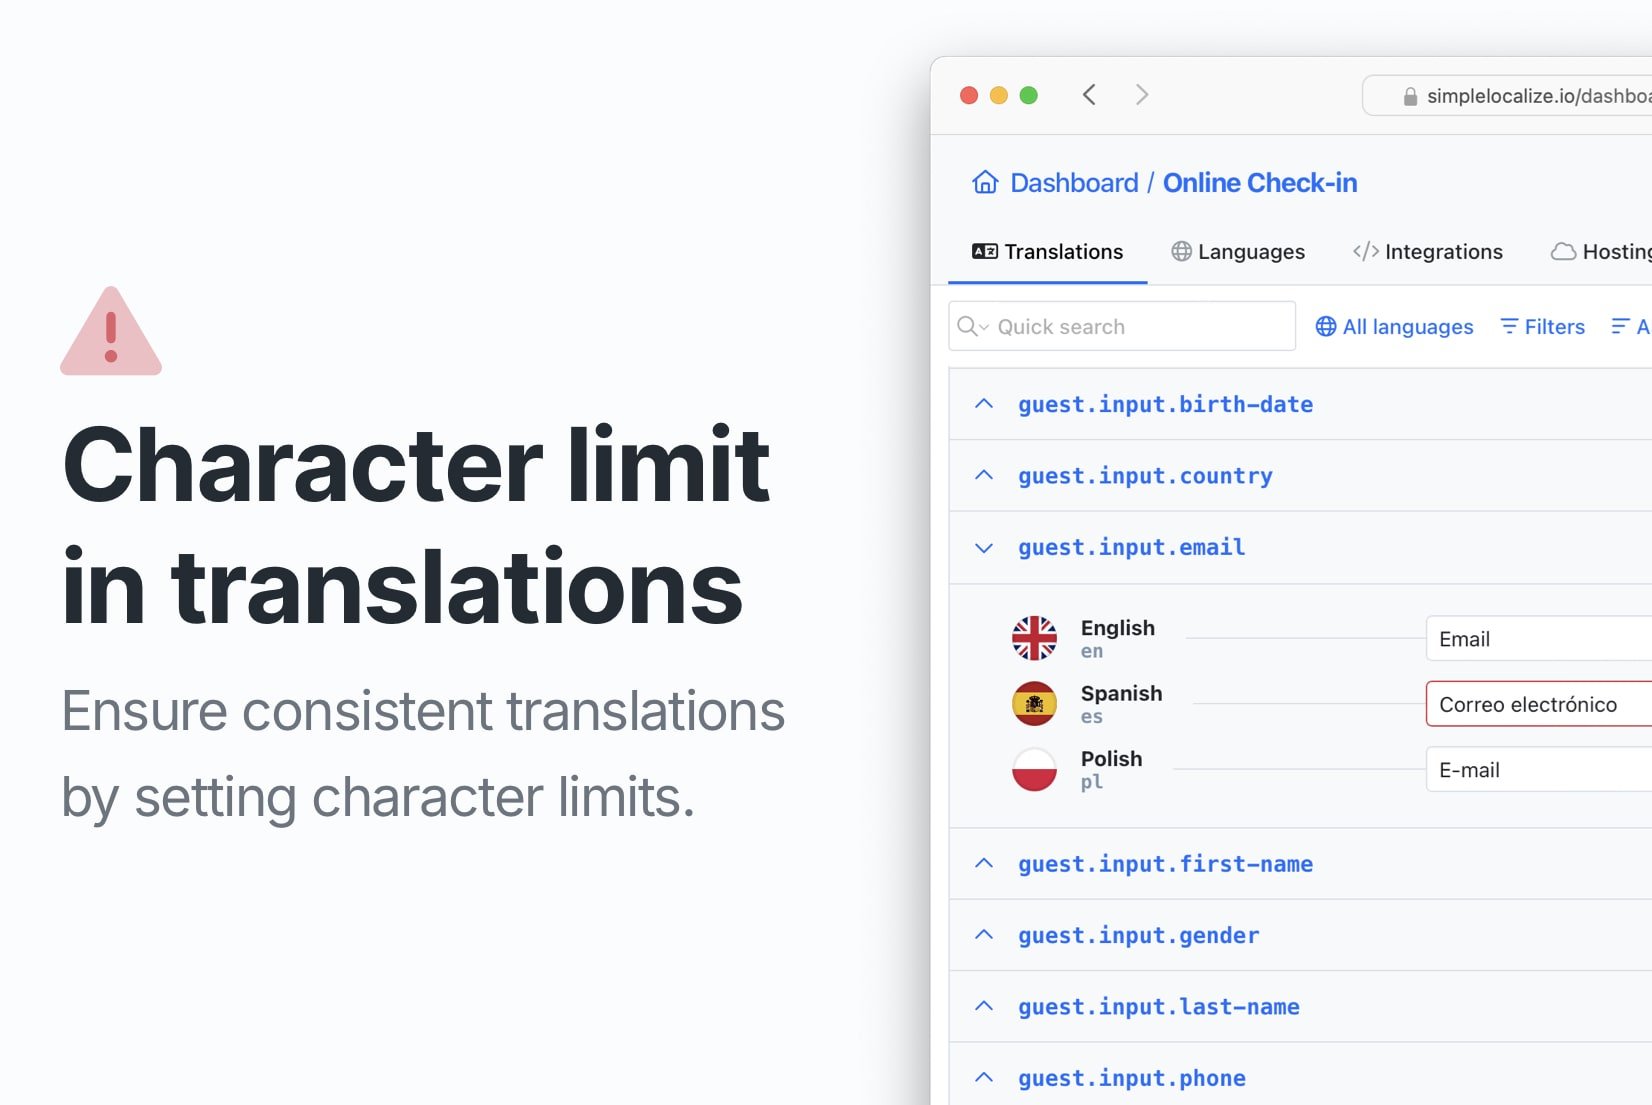Expand the guest.input.first-name chevron
1652x1105 pixels.
(x=984, y=863)
